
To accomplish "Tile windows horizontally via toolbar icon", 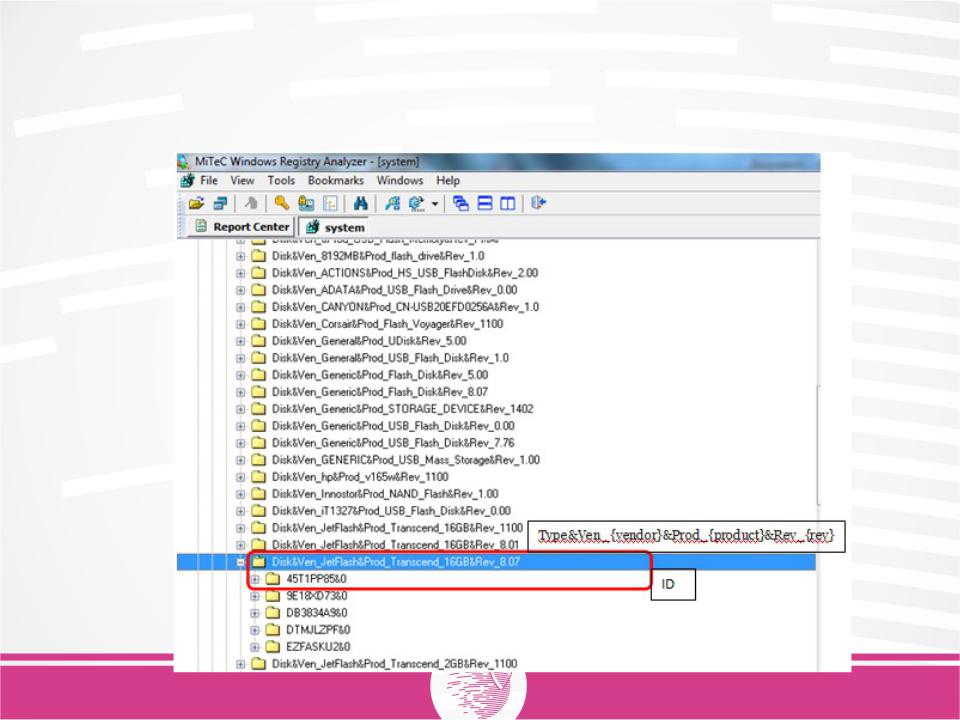I will point(485,203).
